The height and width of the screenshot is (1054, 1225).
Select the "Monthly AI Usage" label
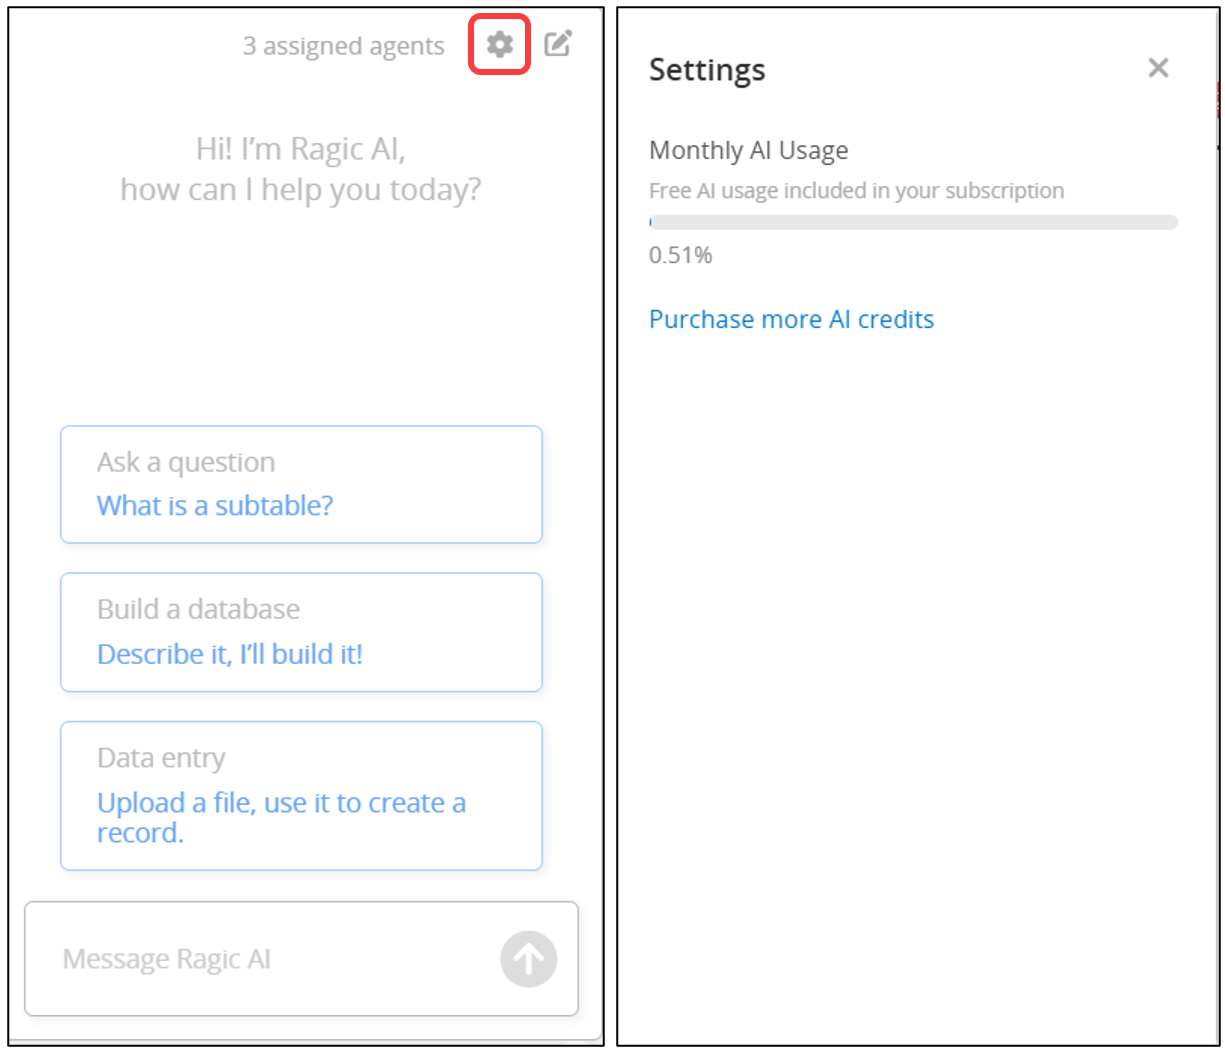[748, 151]
